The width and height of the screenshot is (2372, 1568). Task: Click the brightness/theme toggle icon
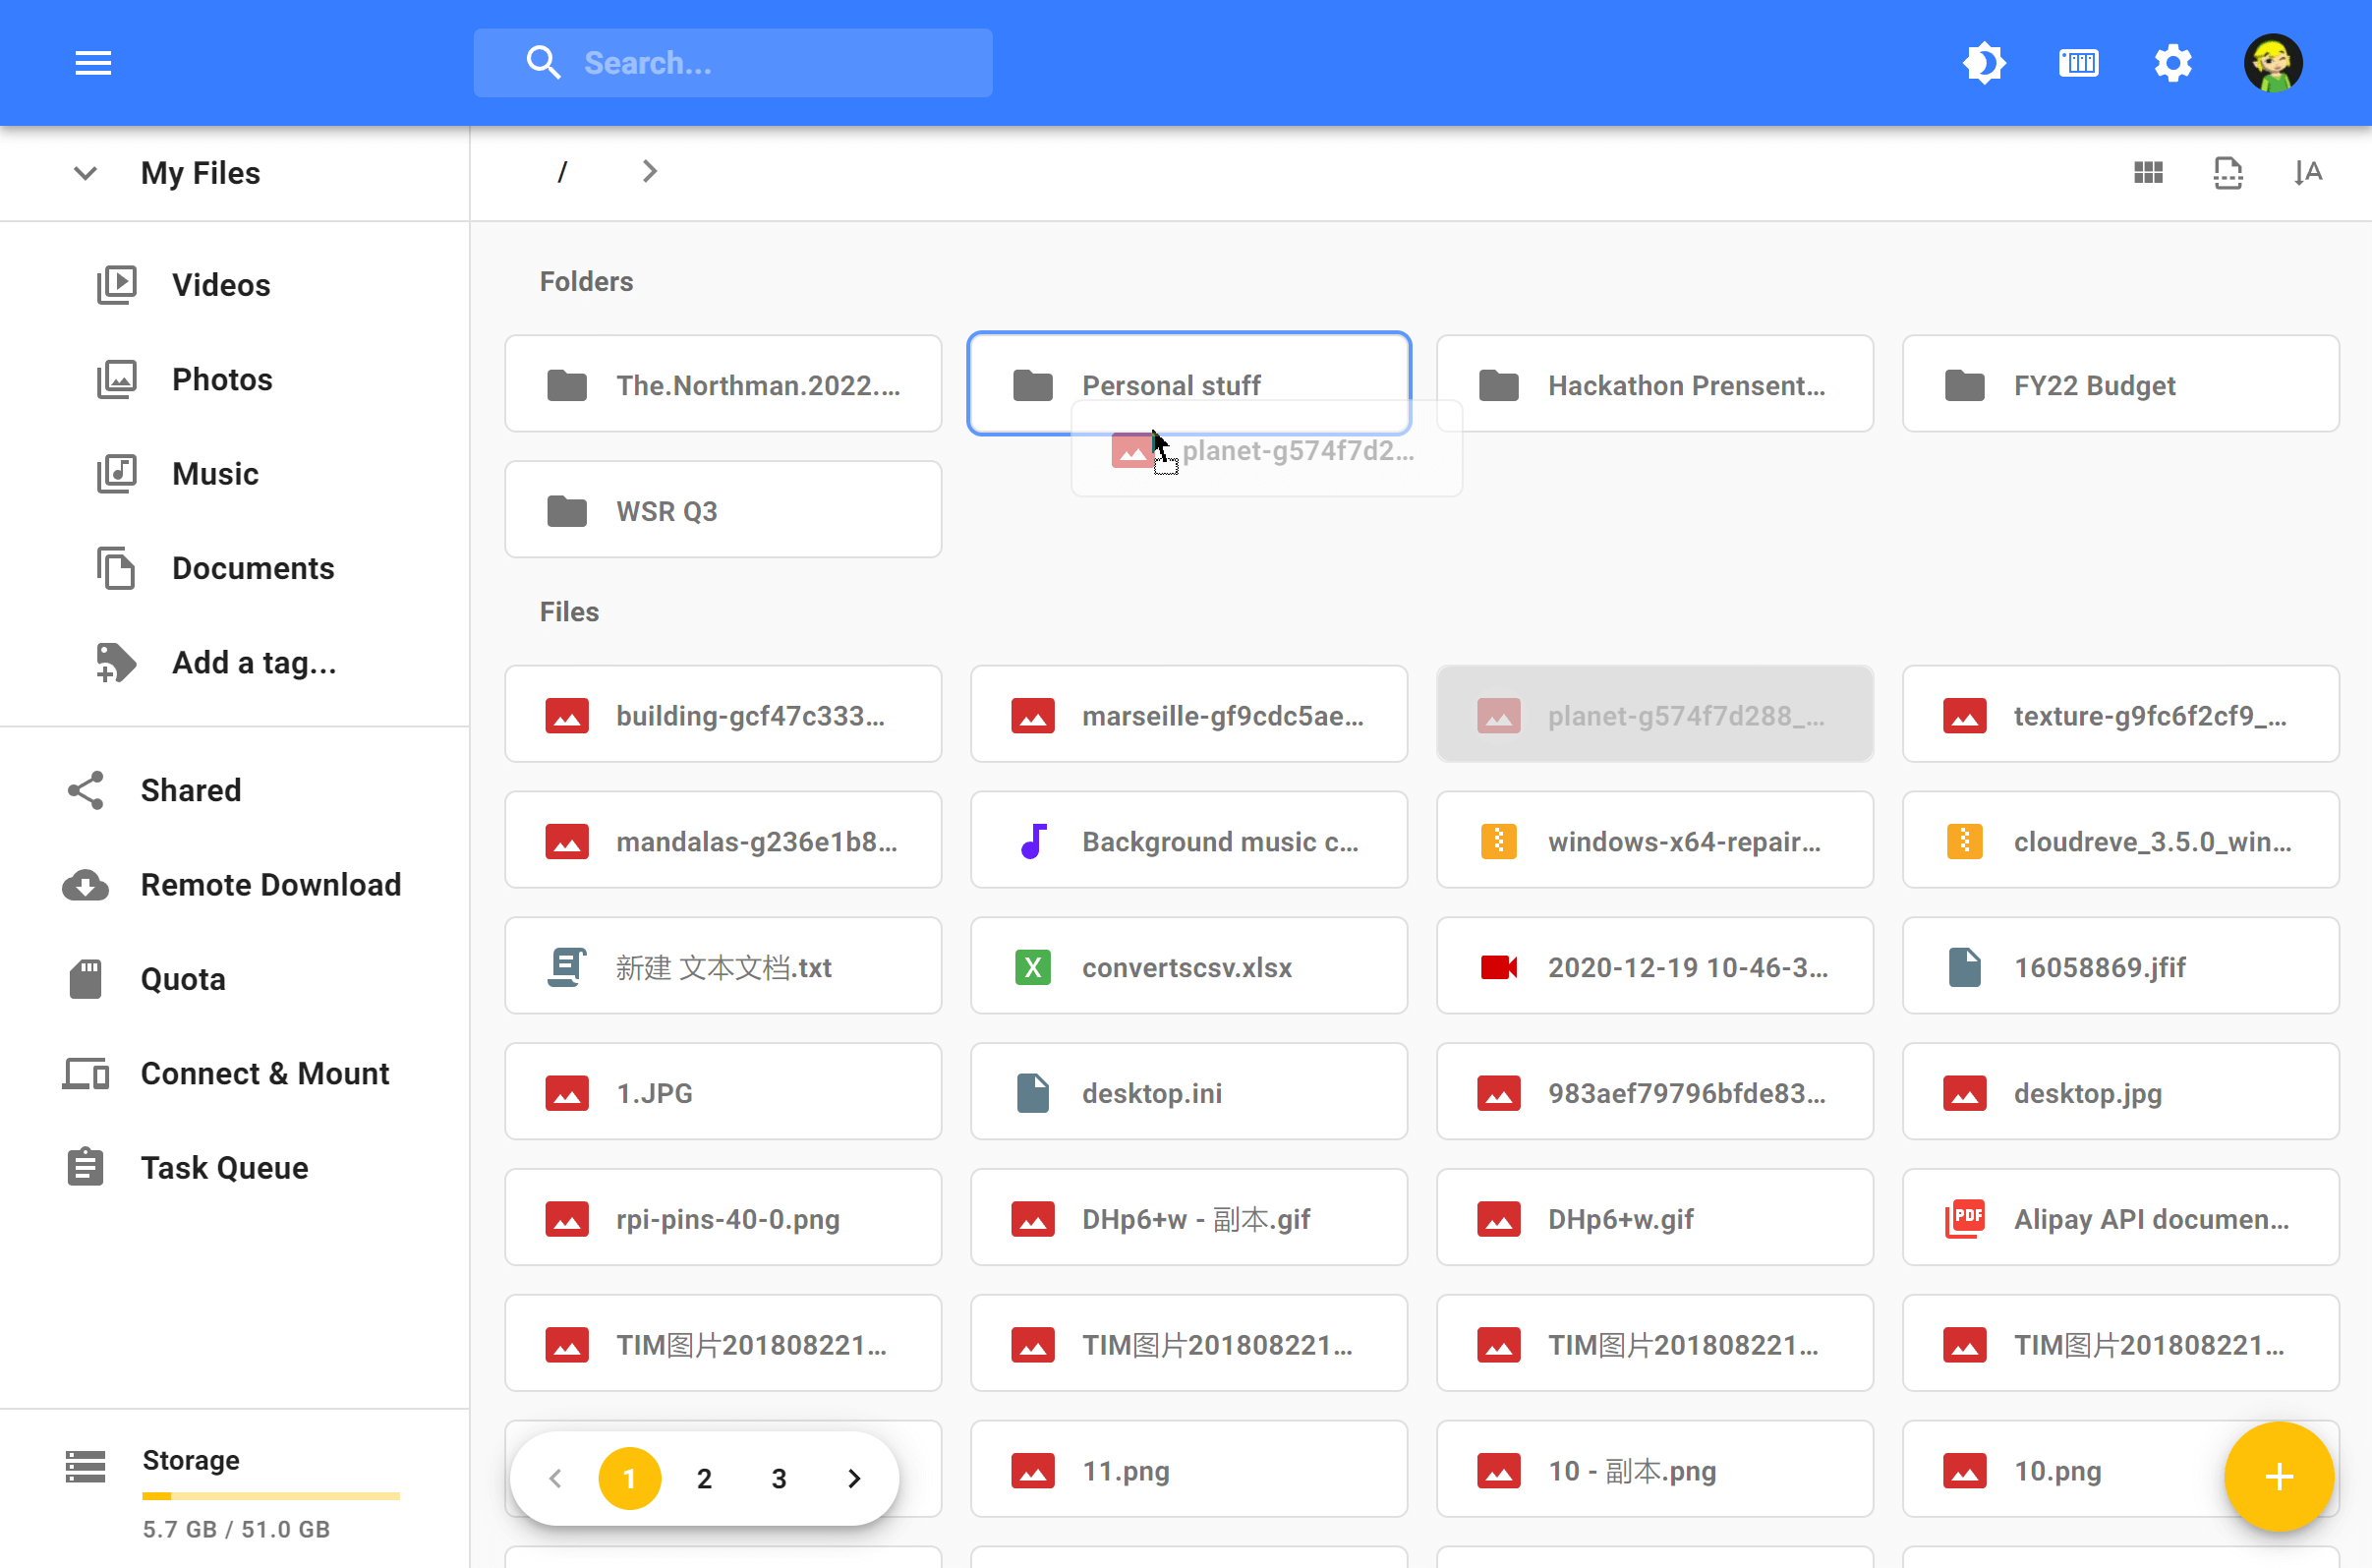click(1984, 61)
